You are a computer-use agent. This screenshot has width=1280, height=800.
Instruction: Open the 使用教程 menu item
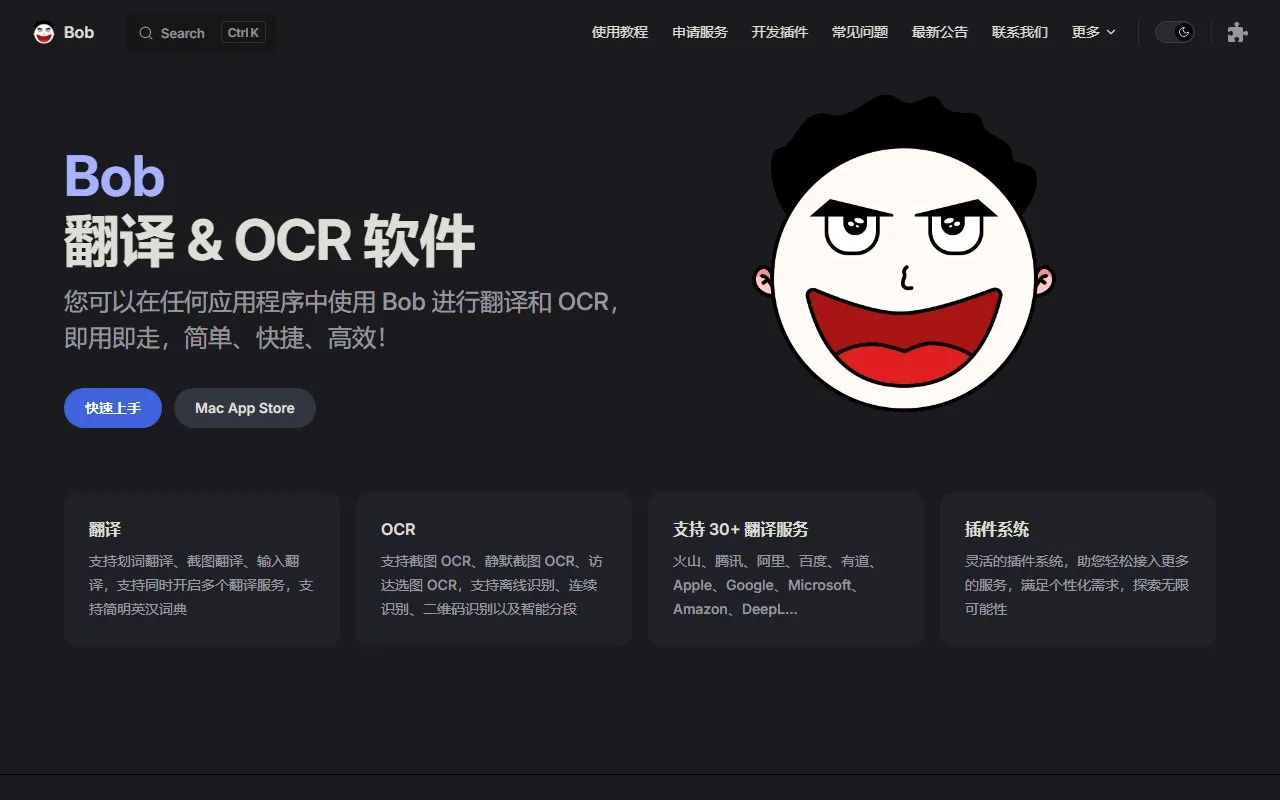coord(619,32)
